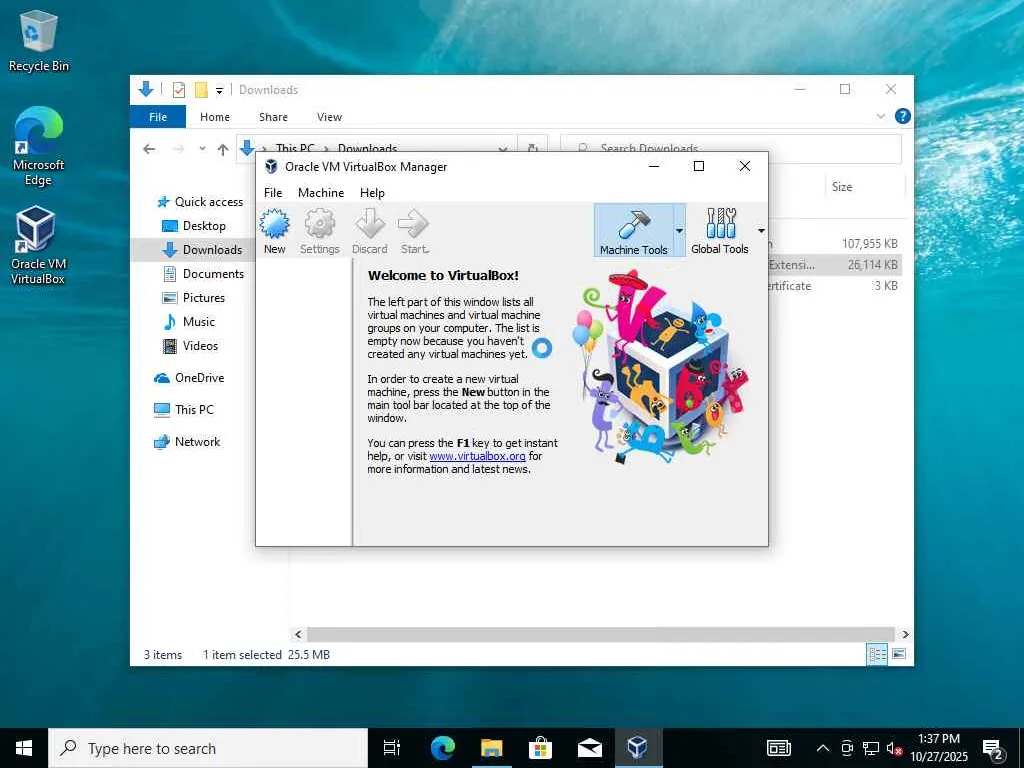Expand the Explorer ribbon chevron
This screenshot has width=1024, height=768.
pos(880,116)
